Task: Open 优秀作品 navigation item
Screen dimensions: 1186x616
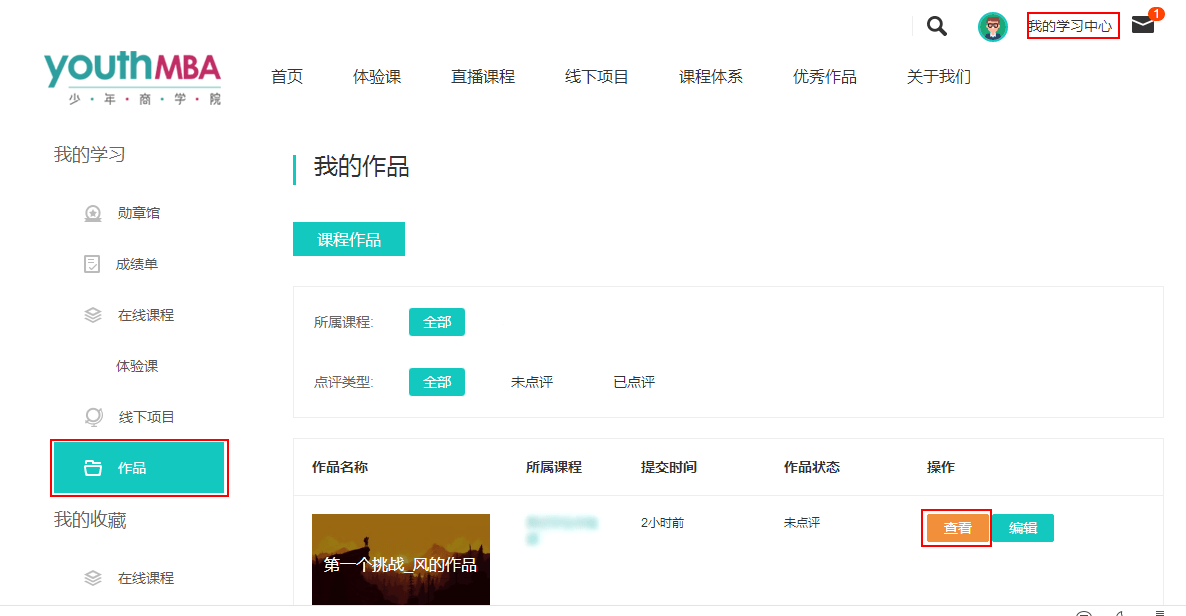Action: [824, 76]
